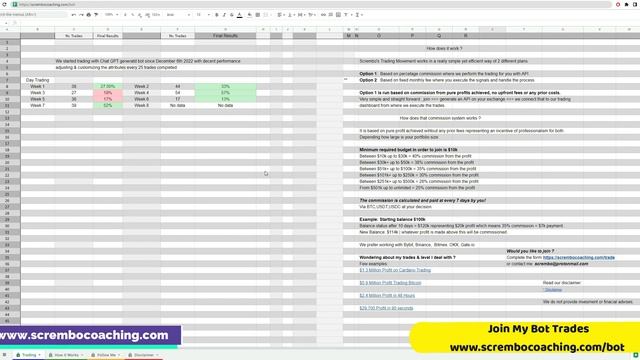This screenshot has width=640, height=360.
Task: Switch to the Trading sheet tab
Action: coord(29,355)
